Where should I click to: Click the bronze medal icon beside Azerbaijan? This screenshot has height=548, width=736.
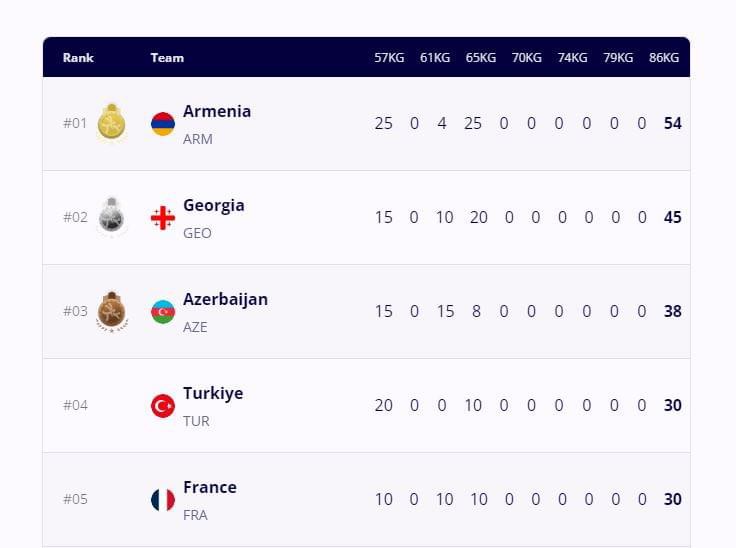coord(112,311)
